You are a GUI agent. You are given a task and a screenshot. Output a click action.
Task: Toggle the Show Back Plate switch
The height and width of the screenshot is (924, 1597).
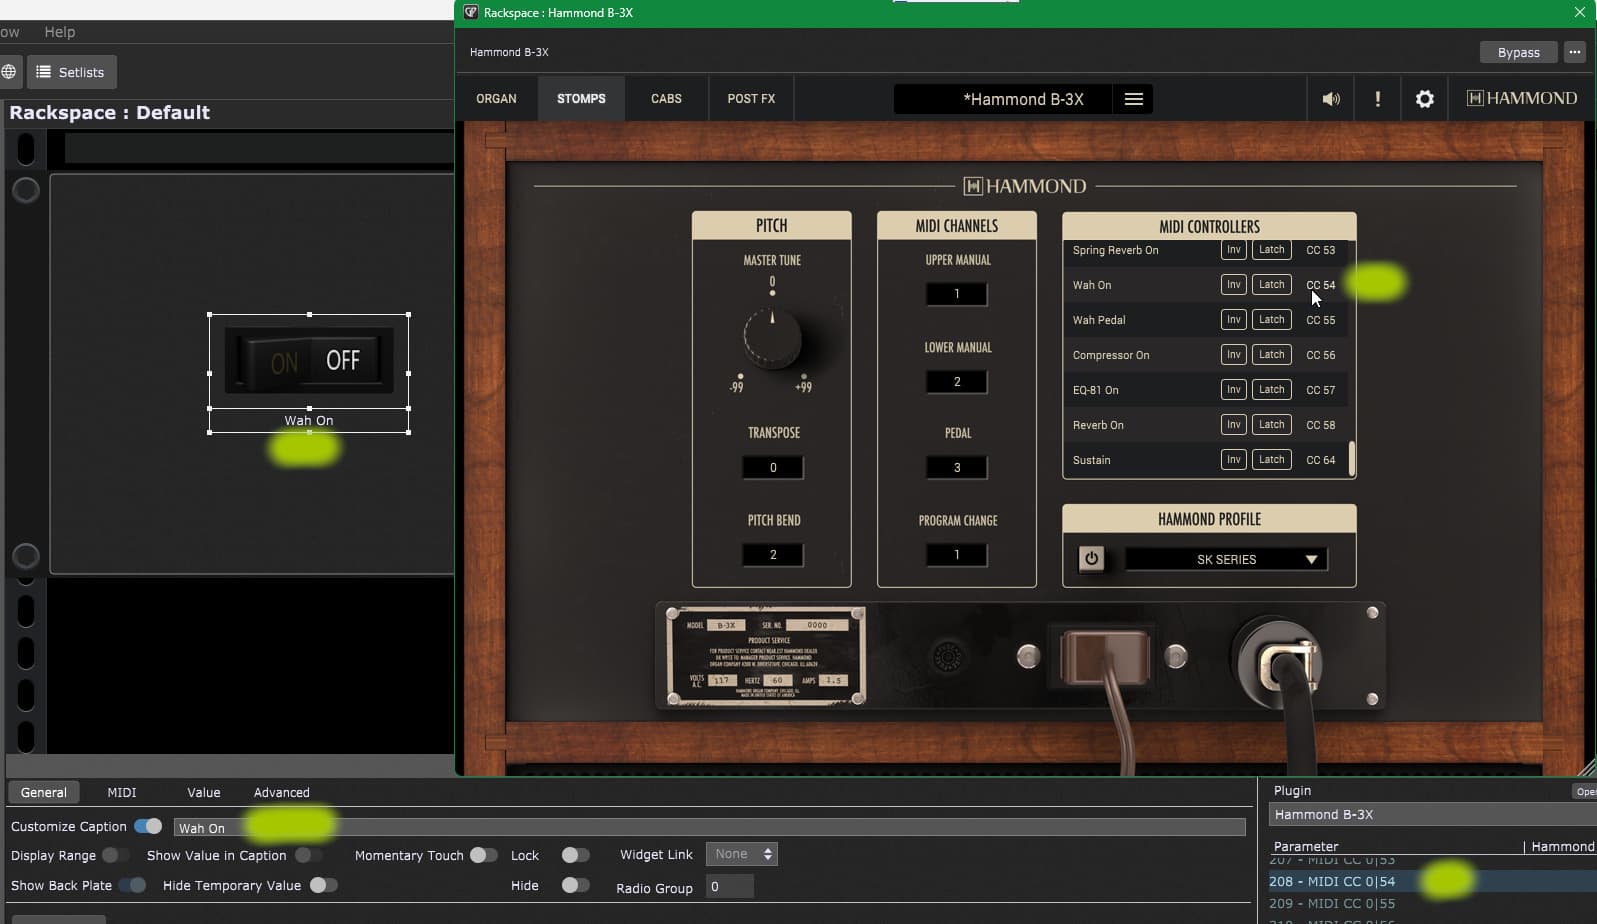[x=131, y=885]
